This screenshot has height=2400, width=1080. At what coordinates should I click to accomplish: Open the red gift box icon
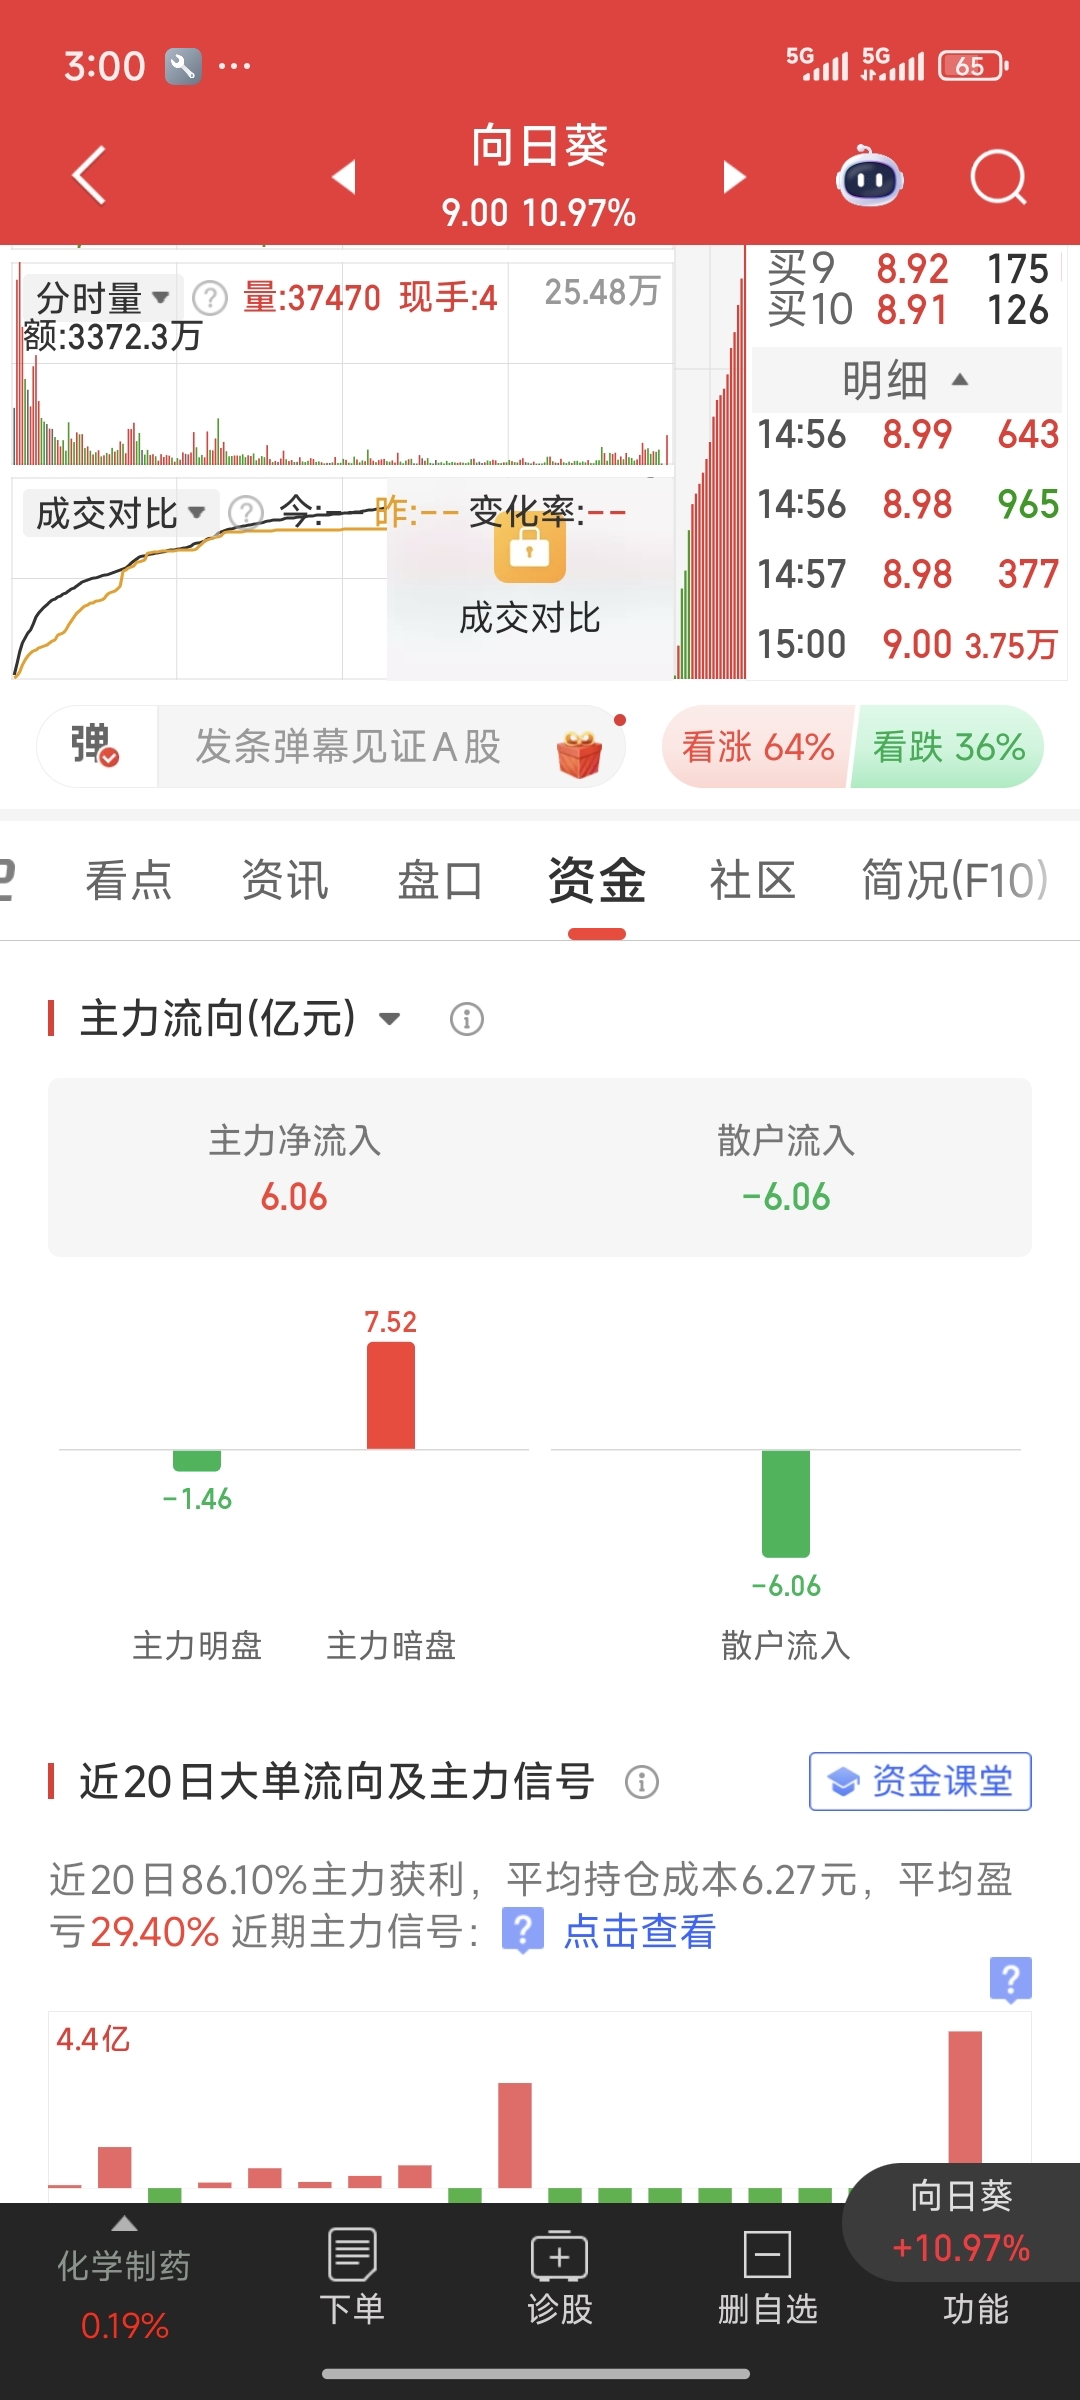tap(579, 752)
